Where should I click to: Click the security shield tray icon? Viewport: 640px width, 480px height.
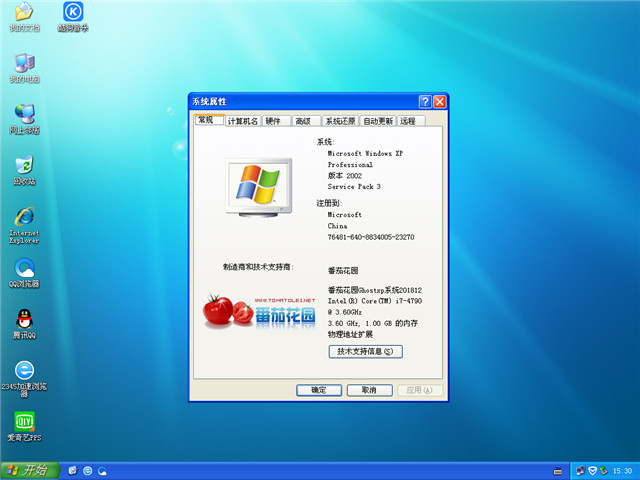point(592,471)
